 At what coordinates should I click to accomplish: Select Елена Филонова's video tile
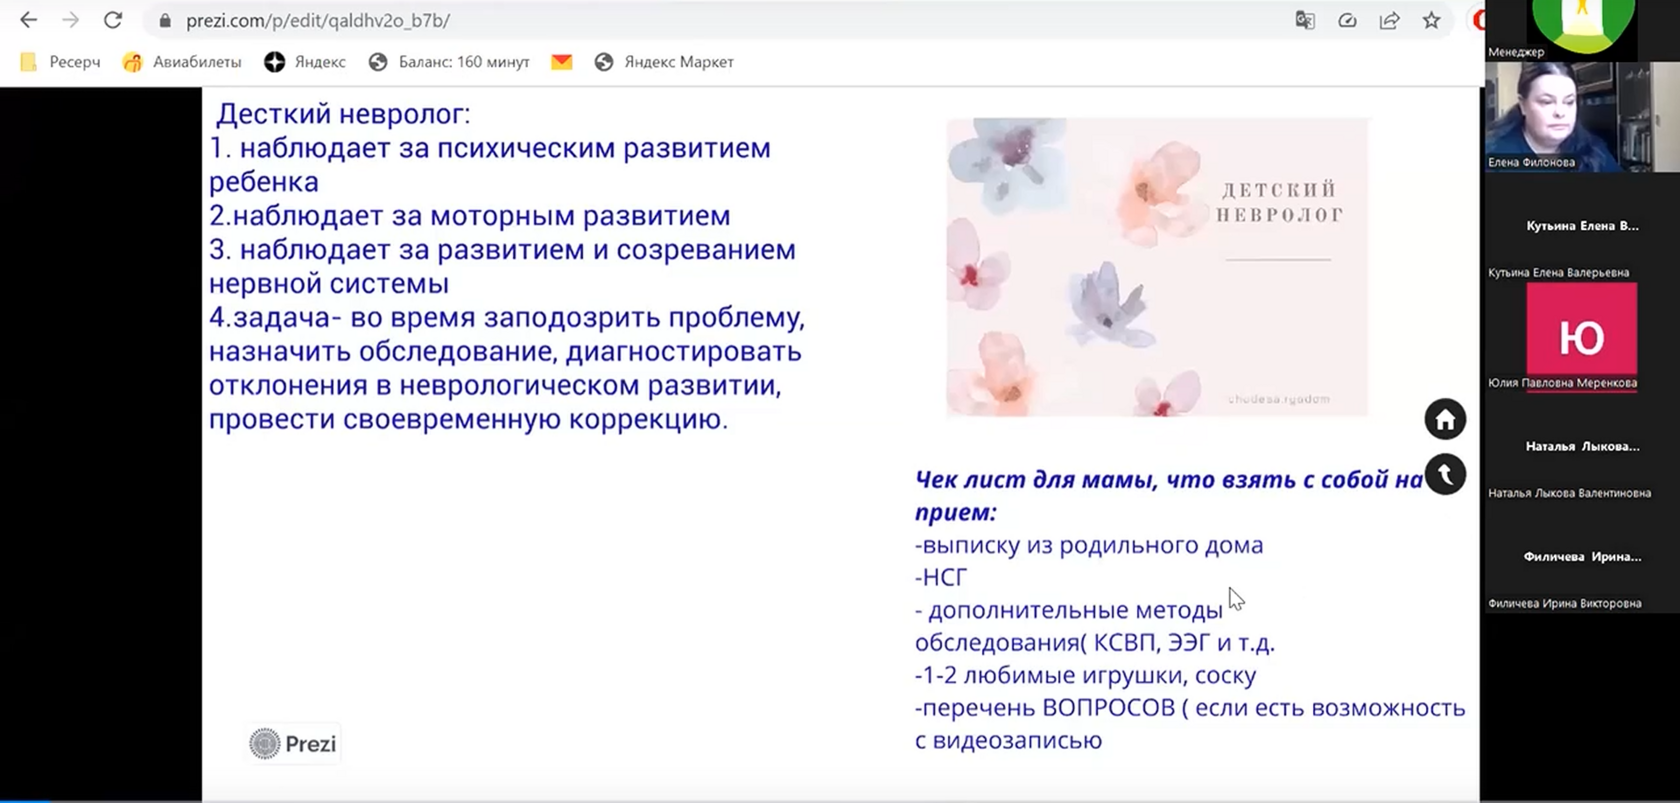tap(1582, 116)
